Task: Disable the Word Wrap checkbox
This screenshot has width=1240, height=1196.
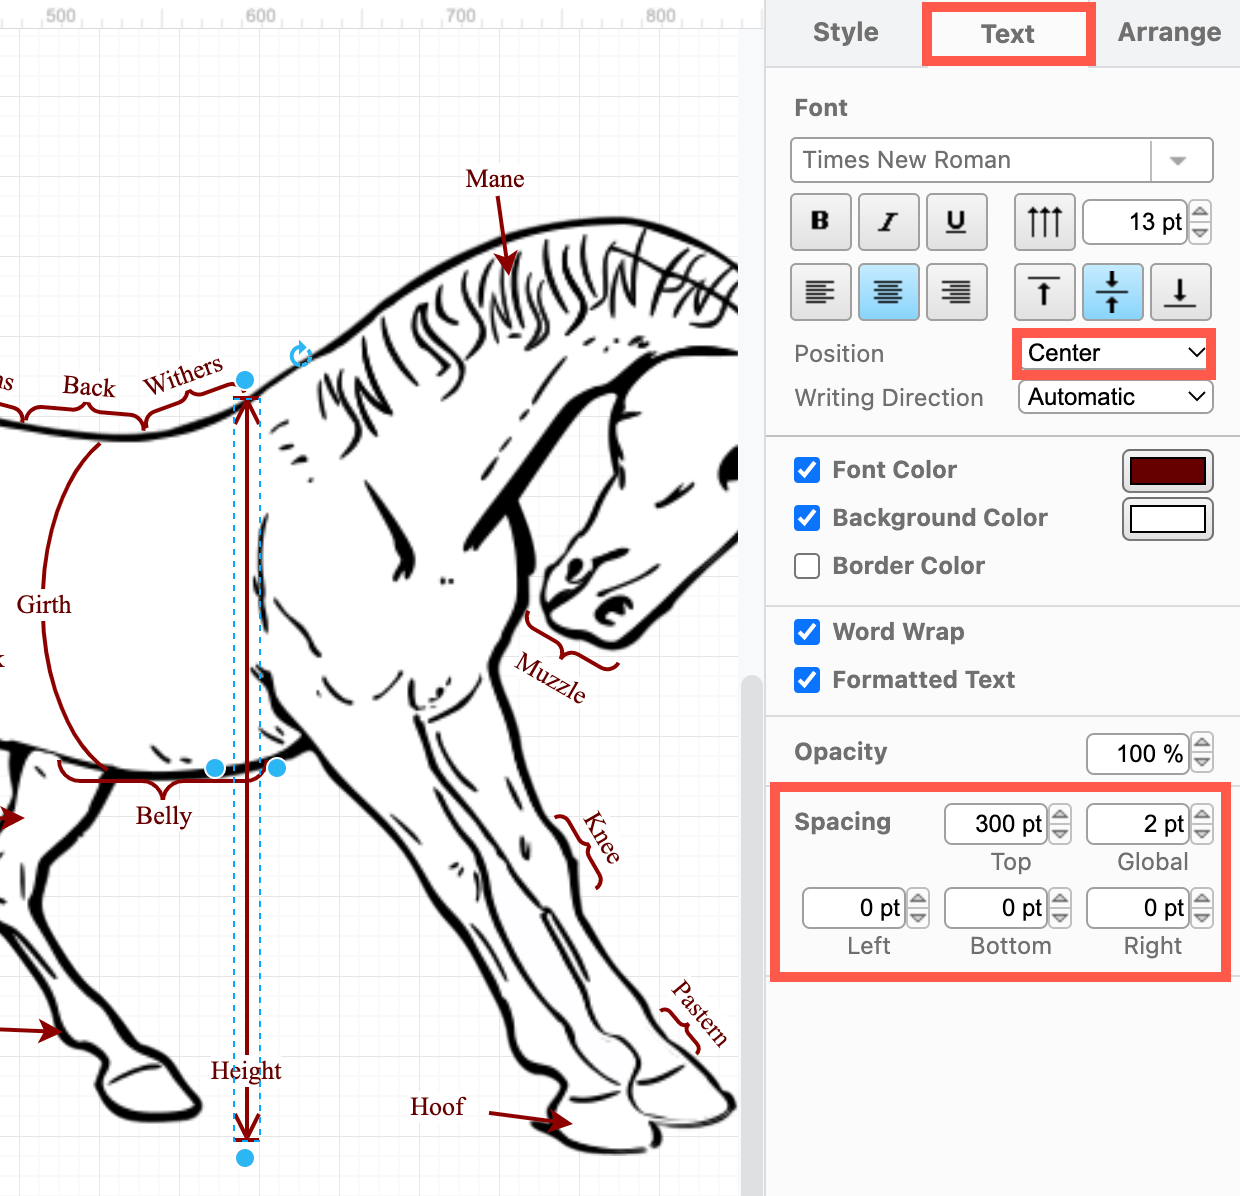Action: [807, 632]
